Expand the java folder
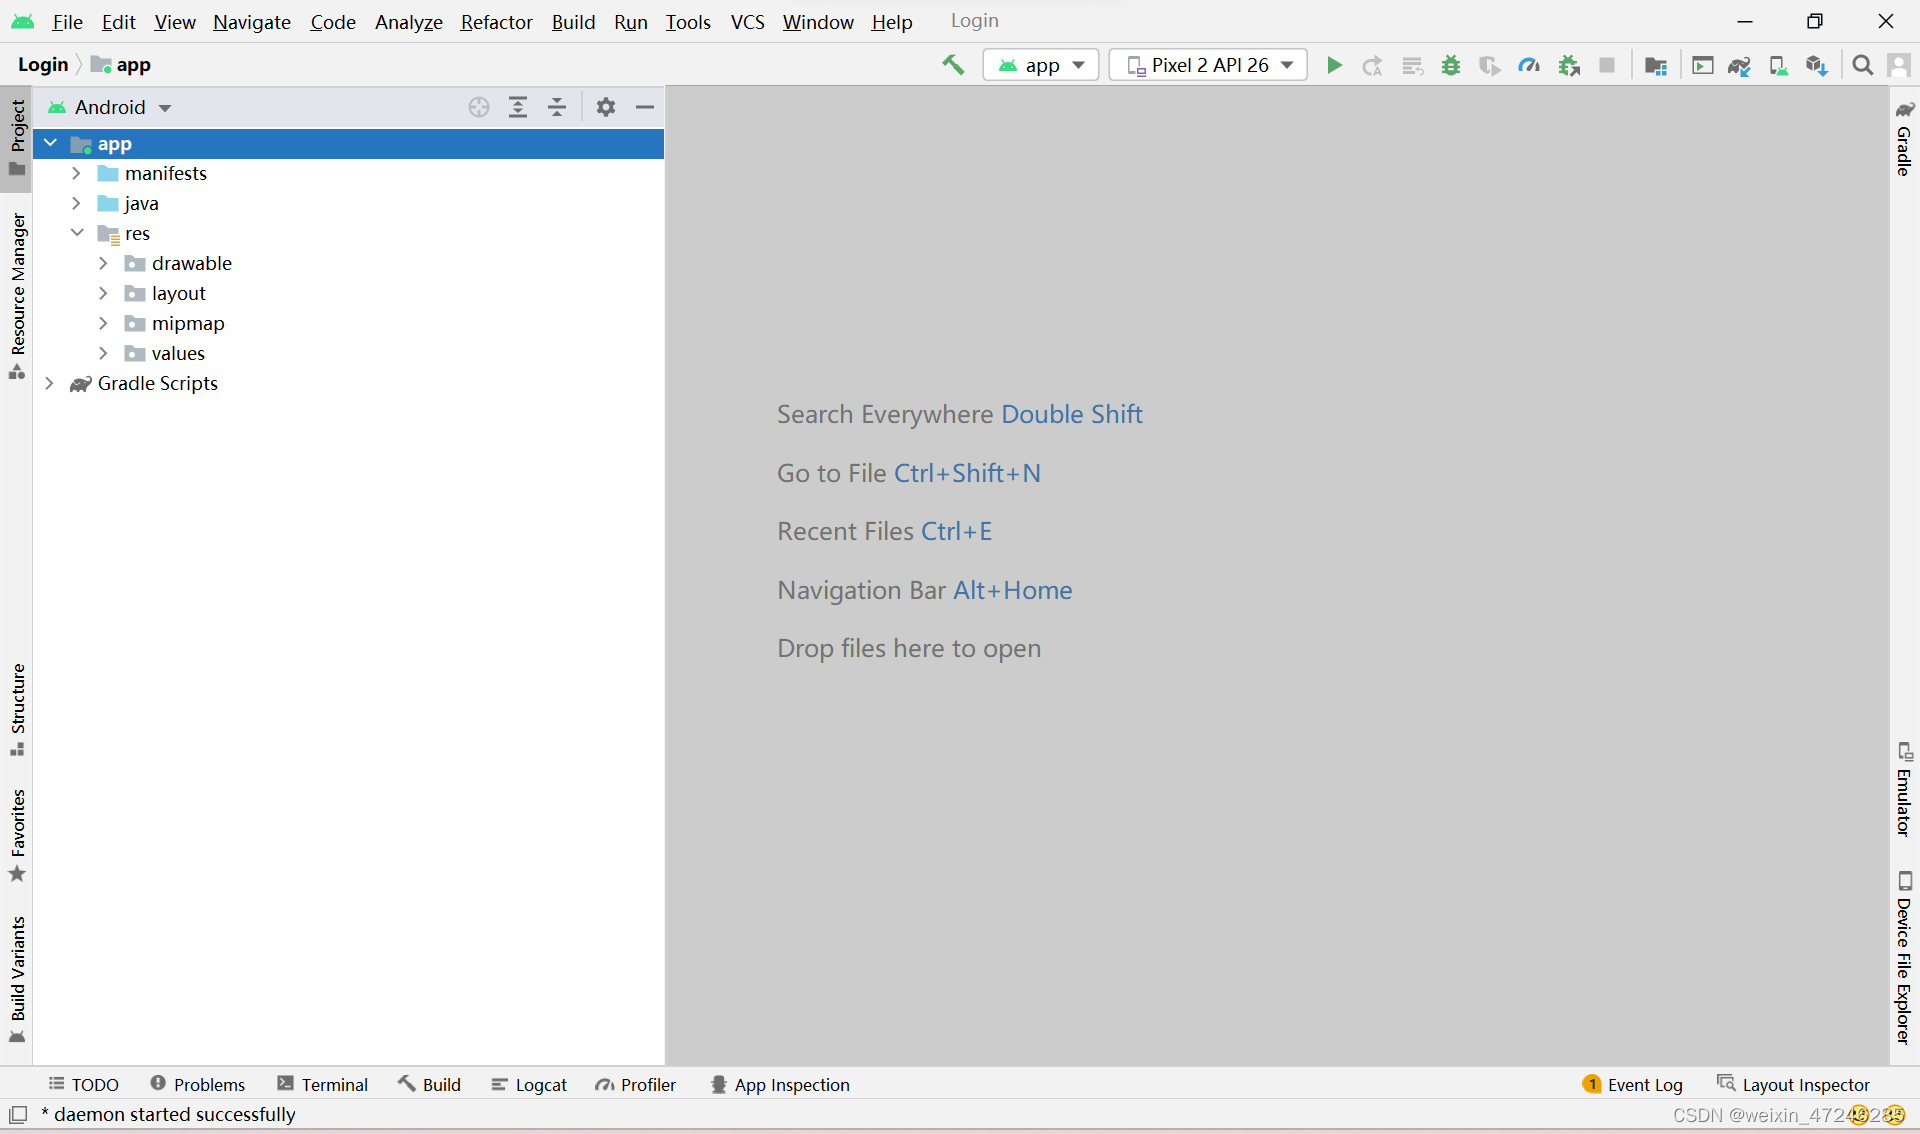Image resolution: width=1920 pixels, height=1134 pixels. pos(76,203)
